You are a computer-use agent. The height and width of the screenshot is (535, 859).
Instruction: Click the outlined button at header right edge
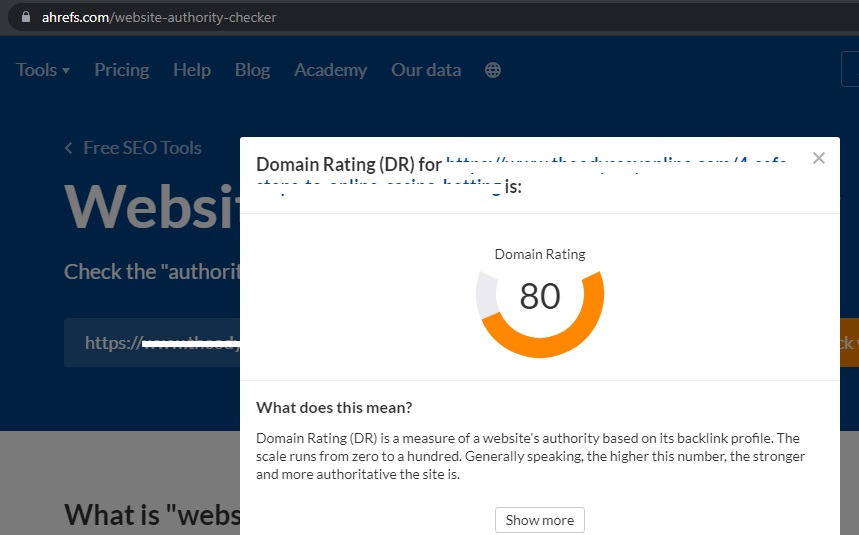point(850,70)
